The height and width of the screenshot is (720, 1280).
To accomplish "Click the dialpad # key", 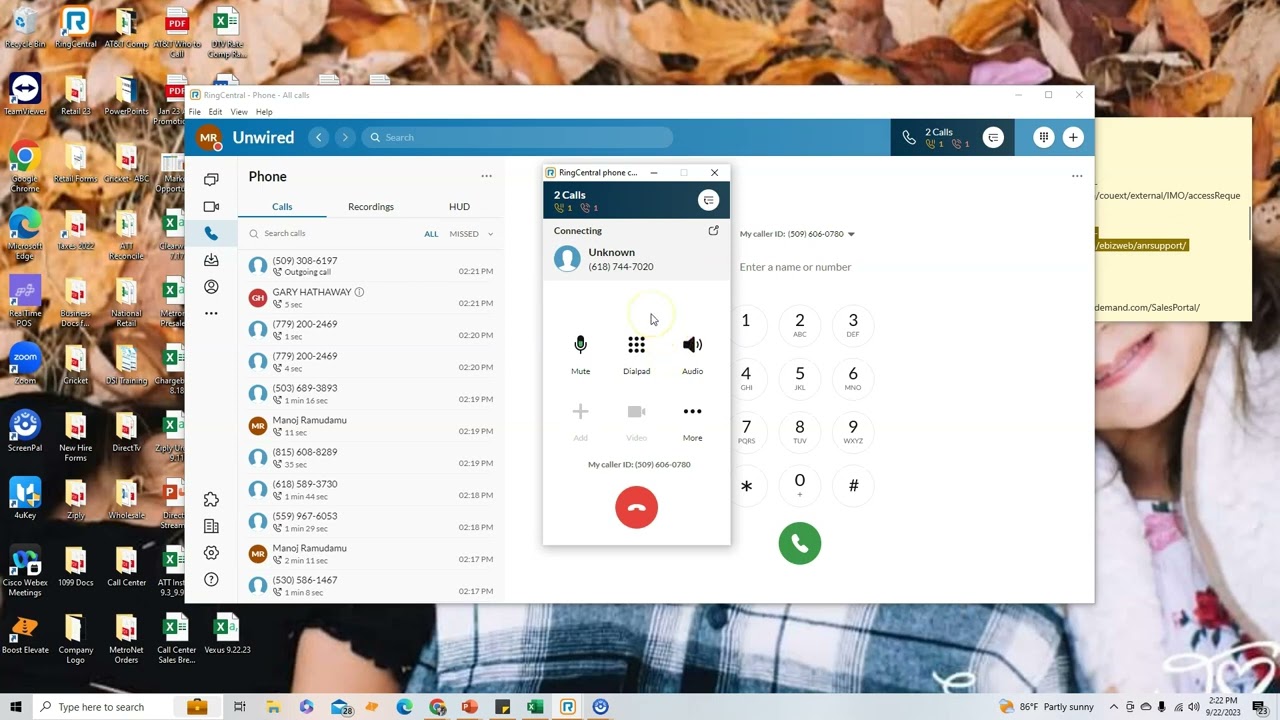I will [853, 485].
